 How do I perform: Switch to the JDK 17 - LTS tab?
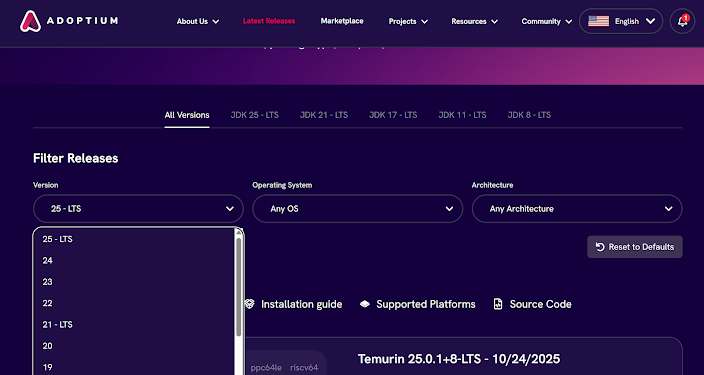click(x=393, y=115)
